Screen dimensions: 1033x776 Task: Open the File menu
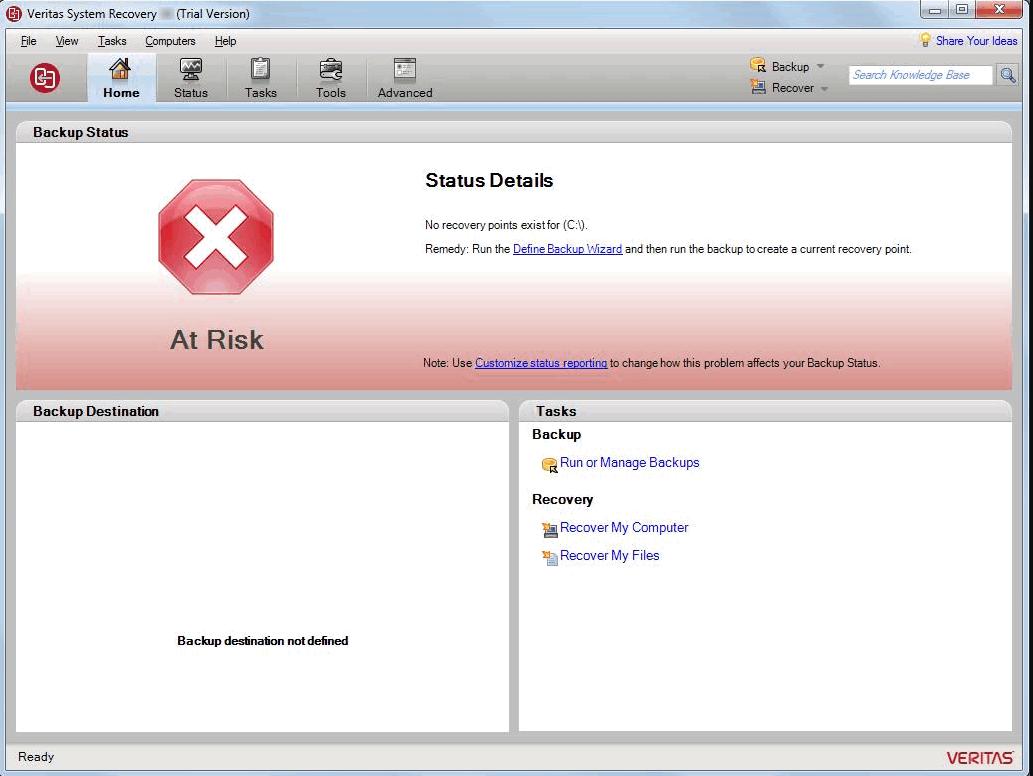[28, 41]
